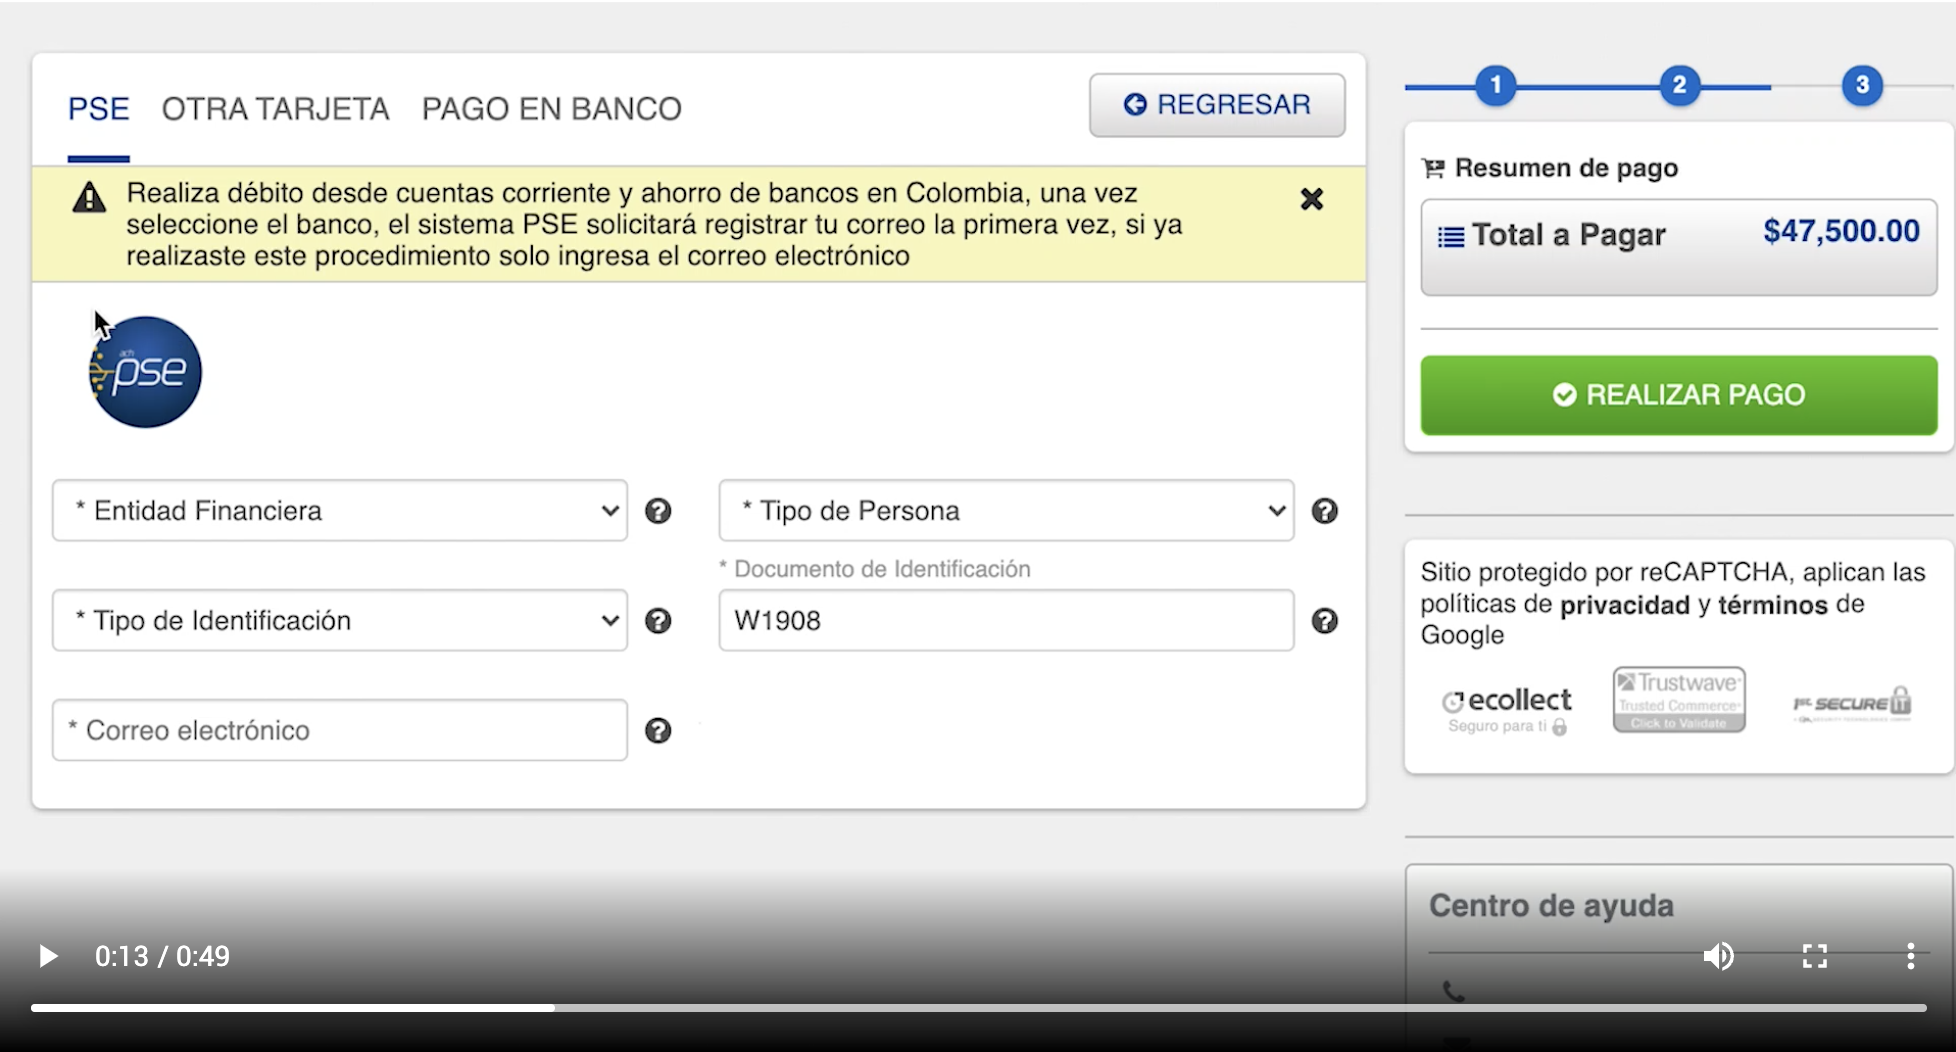Click the phone icon under Centro de ayuda
Viewport: 1956px width, 1052px height.
click(x=1454, y=991)
